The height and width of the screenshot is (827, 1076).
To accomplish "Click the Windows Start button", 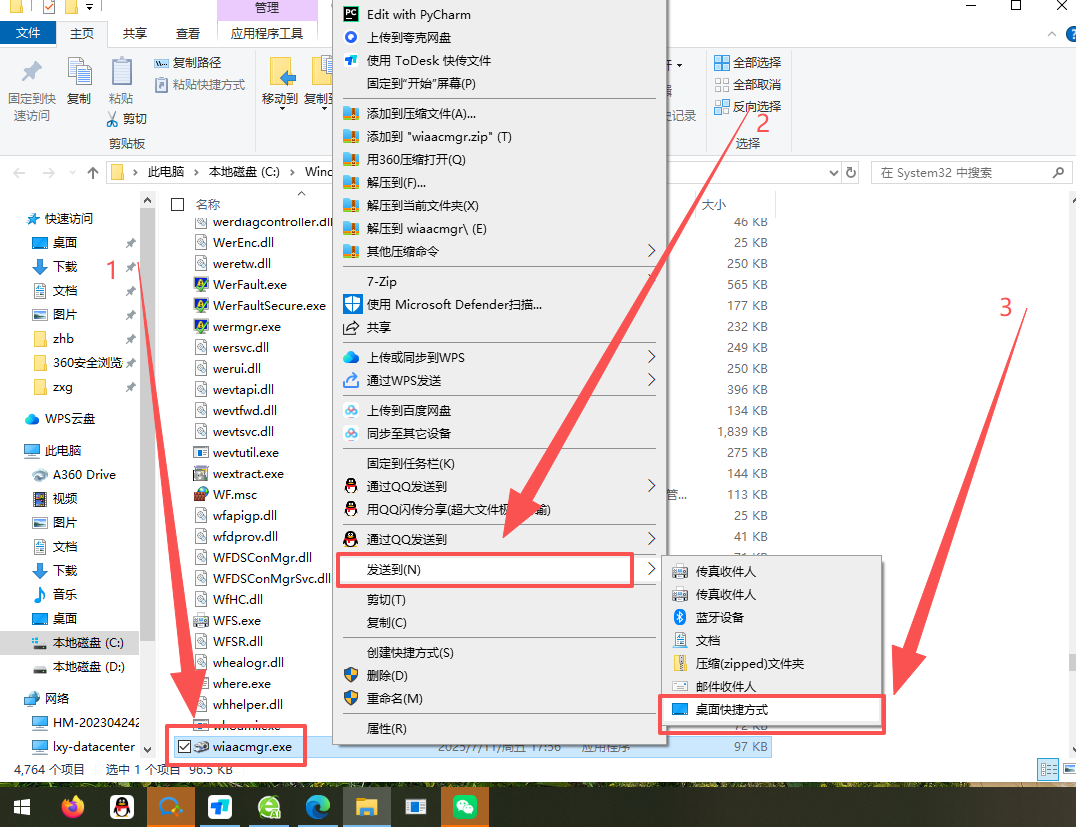I will point(21,807).
